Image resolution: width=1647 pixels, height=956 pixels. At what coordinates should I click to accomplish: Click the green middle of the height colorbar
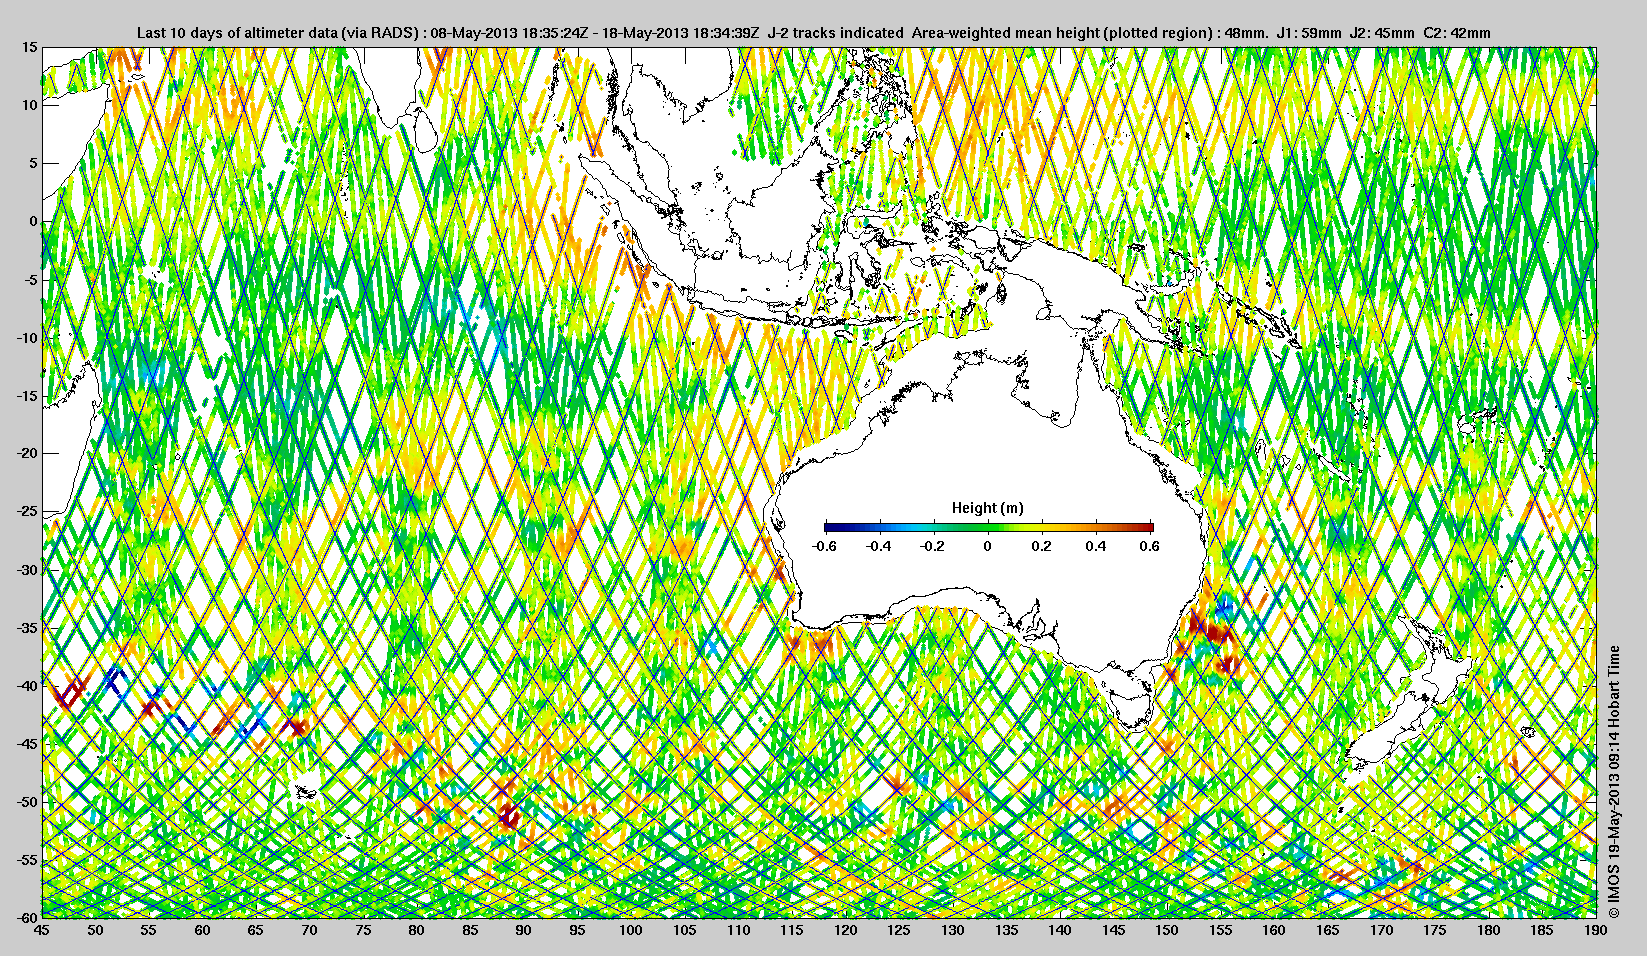pyautogui.click(x=988, y=528)
